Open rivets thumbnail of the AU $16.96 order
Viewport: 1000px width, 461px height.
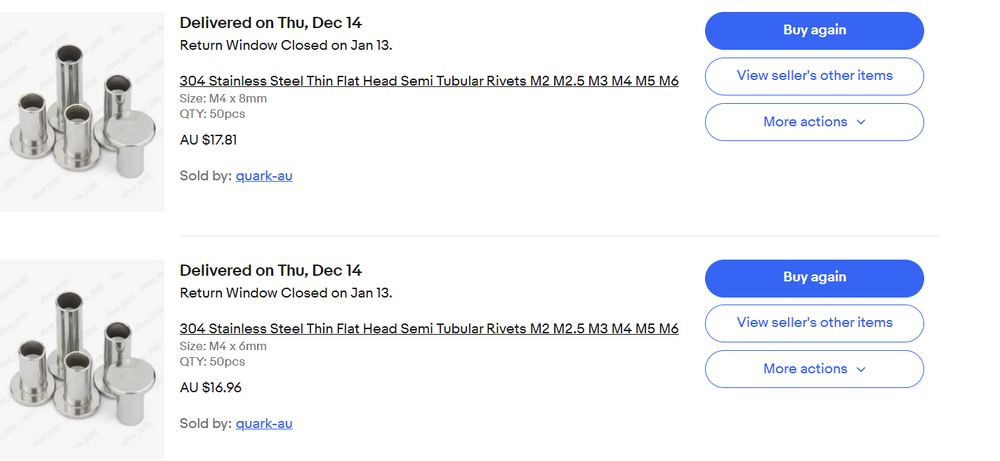(81, 359)
